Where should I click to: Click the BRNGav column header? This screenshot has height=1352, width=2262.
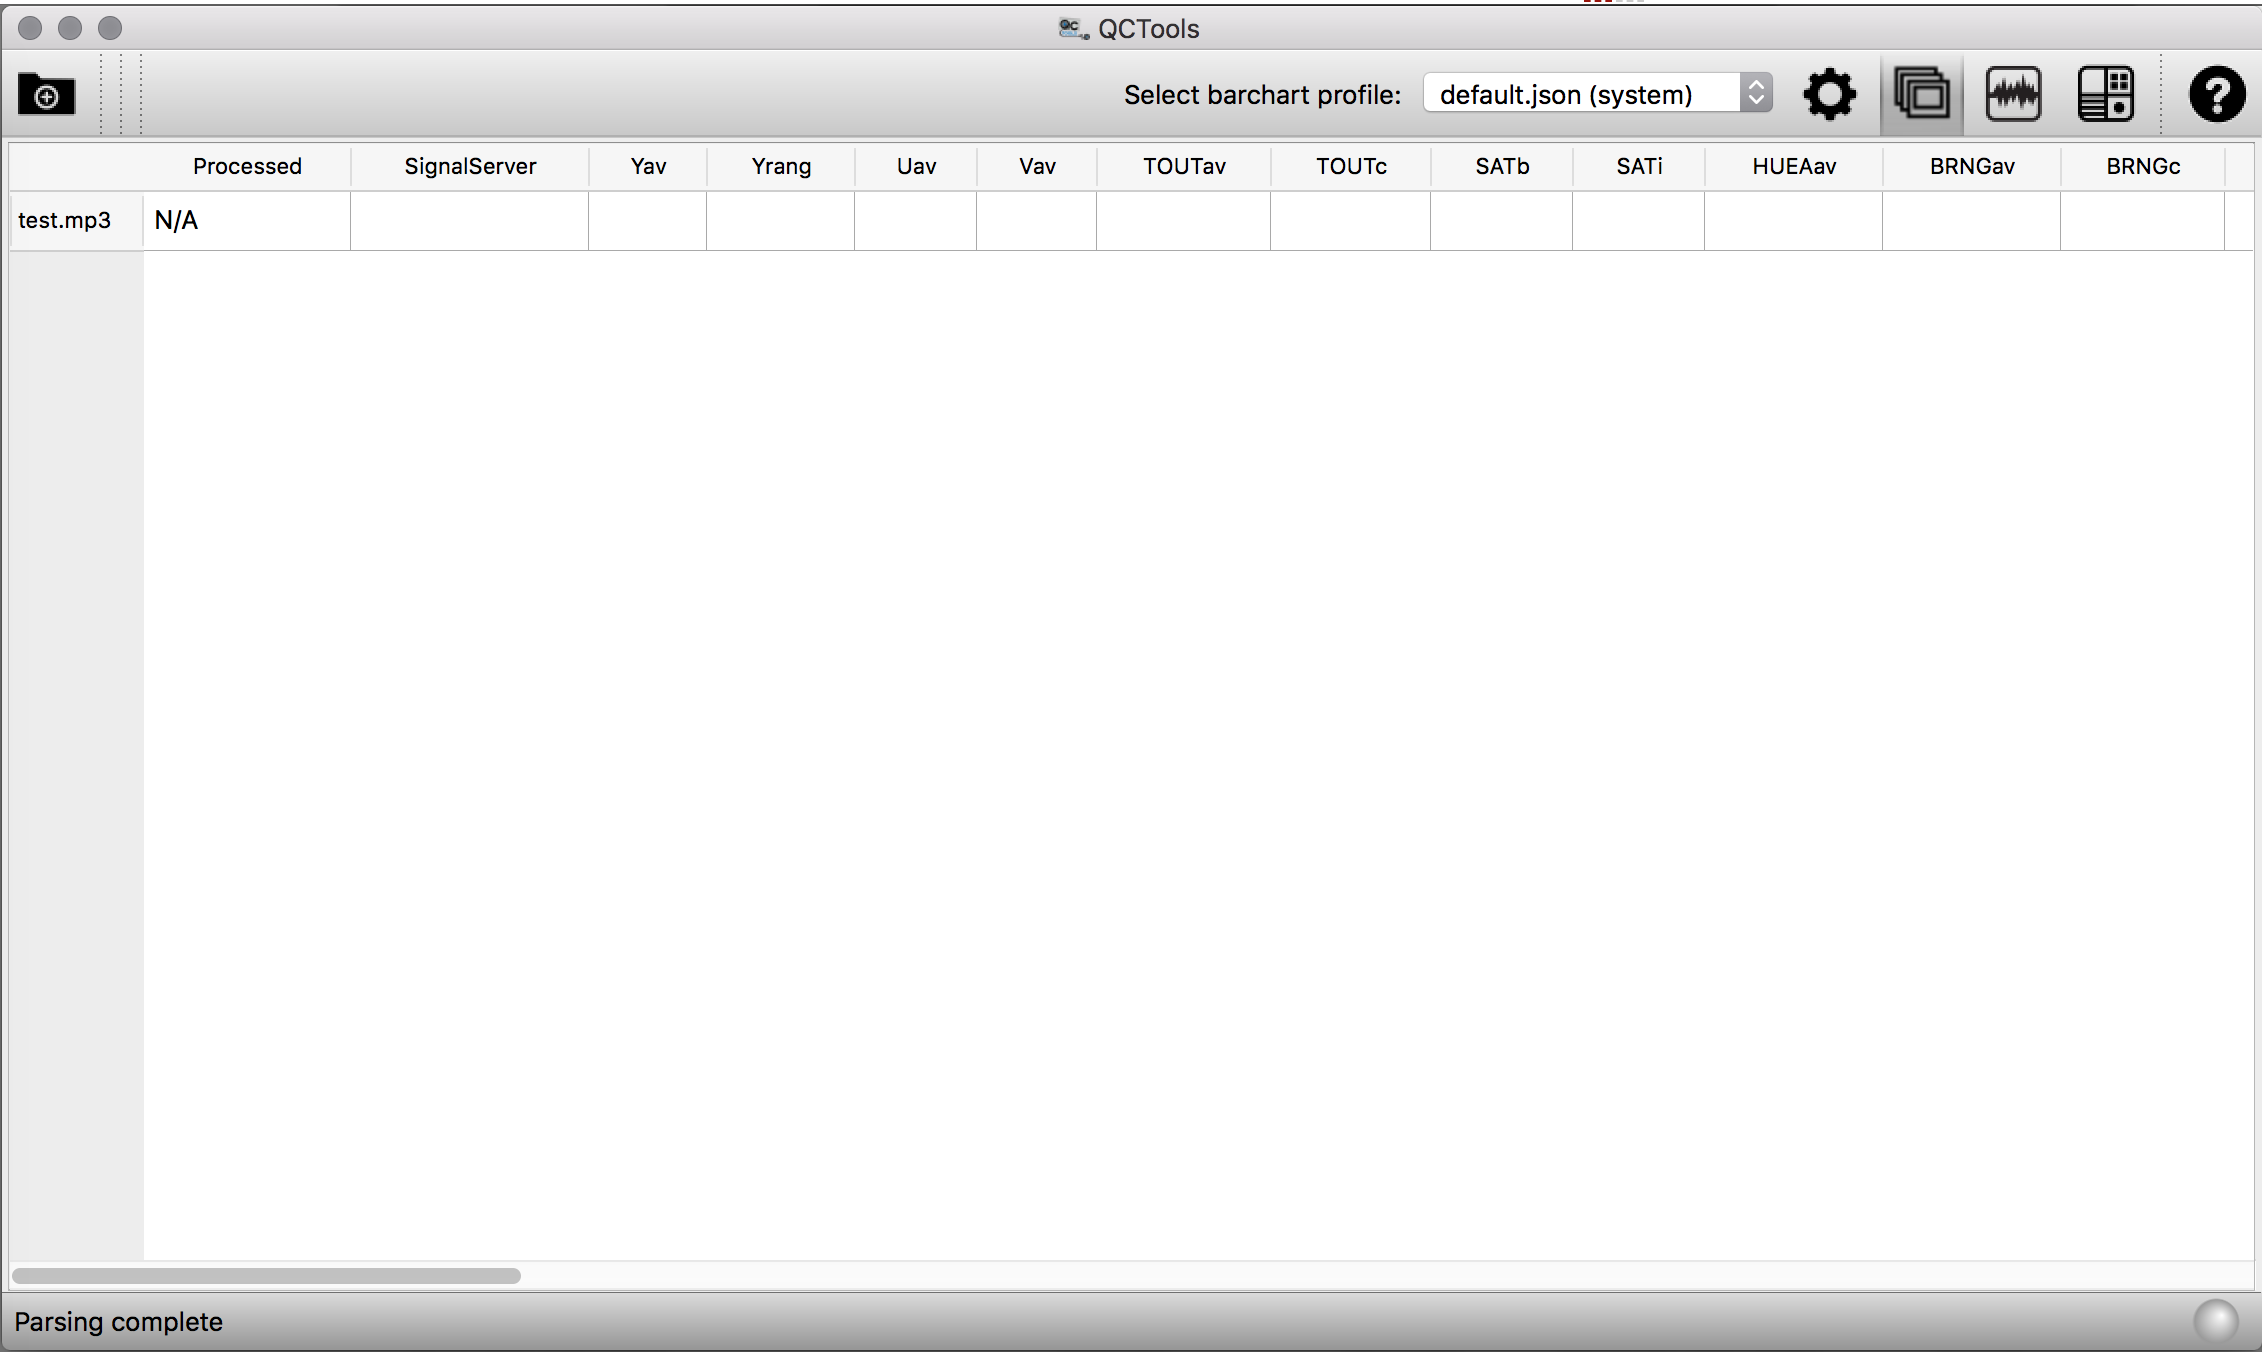tap(1972, 166)
